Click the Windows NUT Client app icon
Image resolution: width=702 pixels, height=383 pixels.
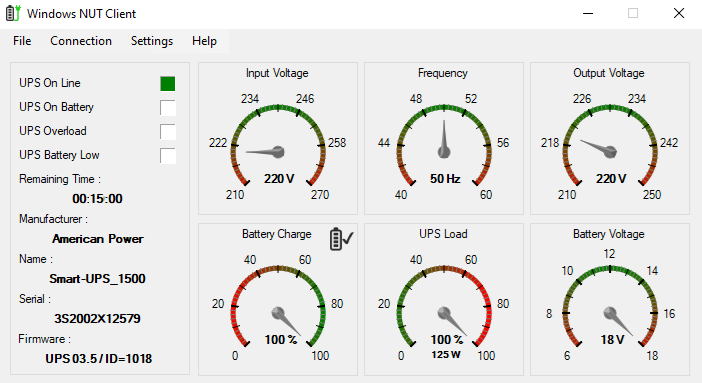[13, 13]
